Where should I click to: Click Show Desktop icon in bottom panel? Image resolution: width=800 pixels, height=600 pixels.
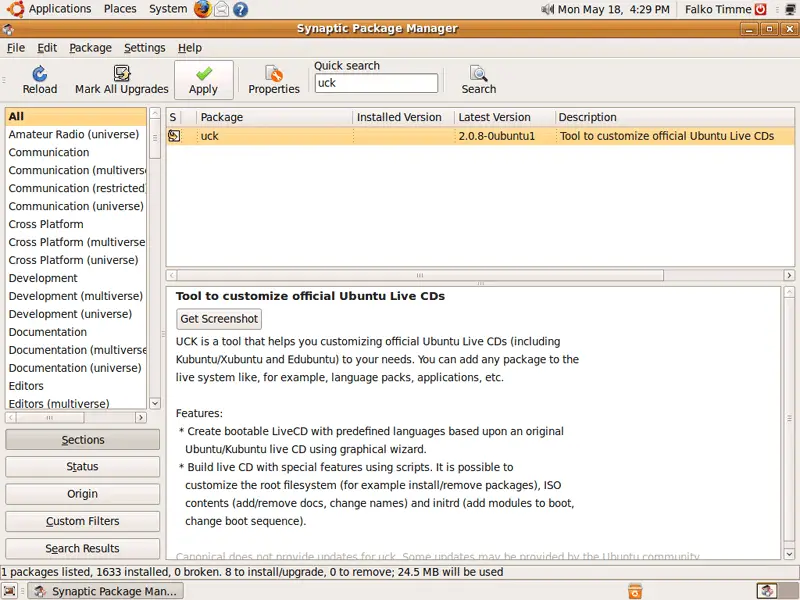[10, 591]
